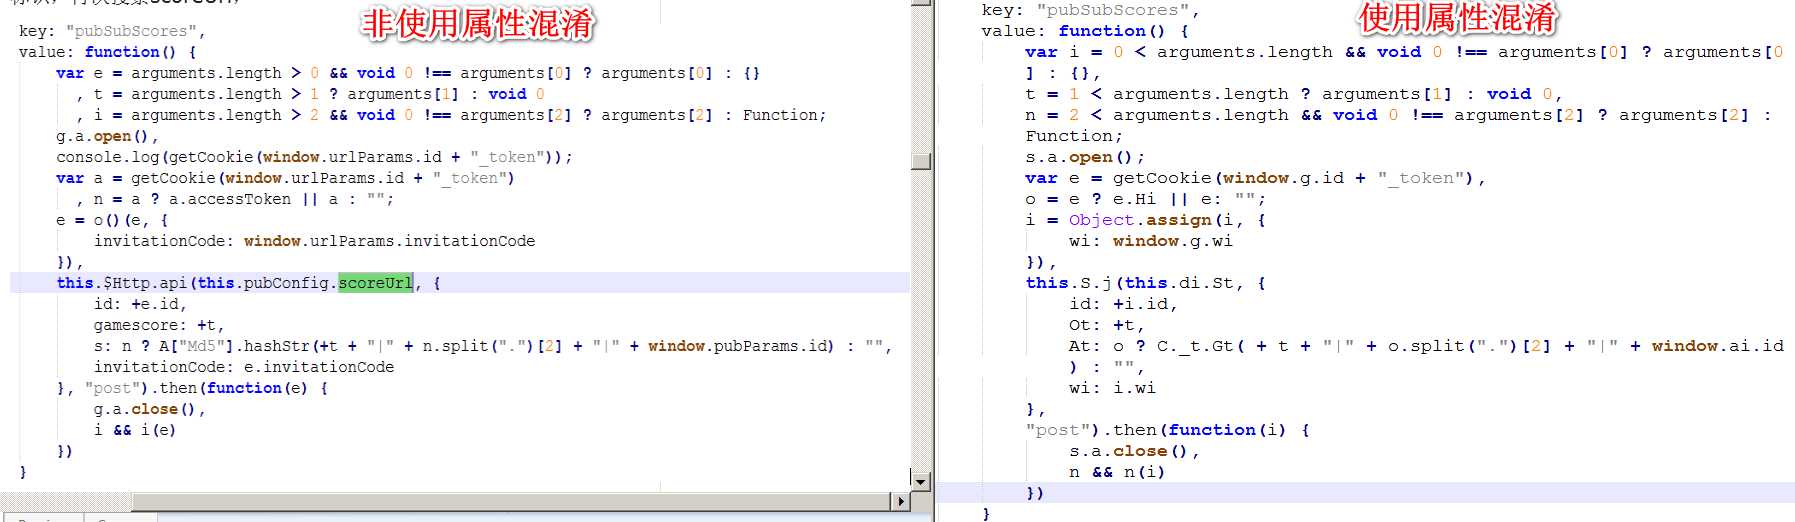The width and height of the screenshot is (1795, 522).
Task: Click the 'i && i(e)' line
Action: [x=135, y=430]
